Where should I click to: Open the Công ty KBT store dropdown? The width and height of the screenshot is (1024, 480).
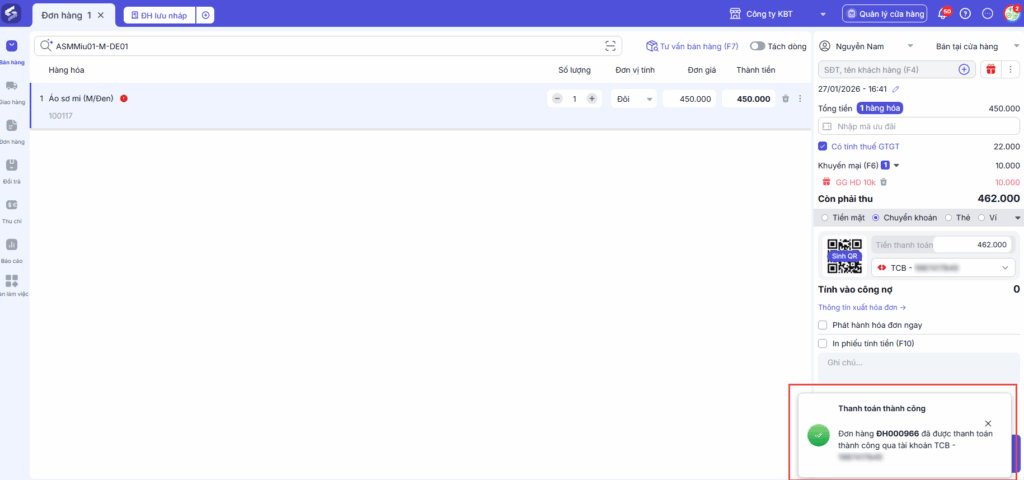(777, 14)
